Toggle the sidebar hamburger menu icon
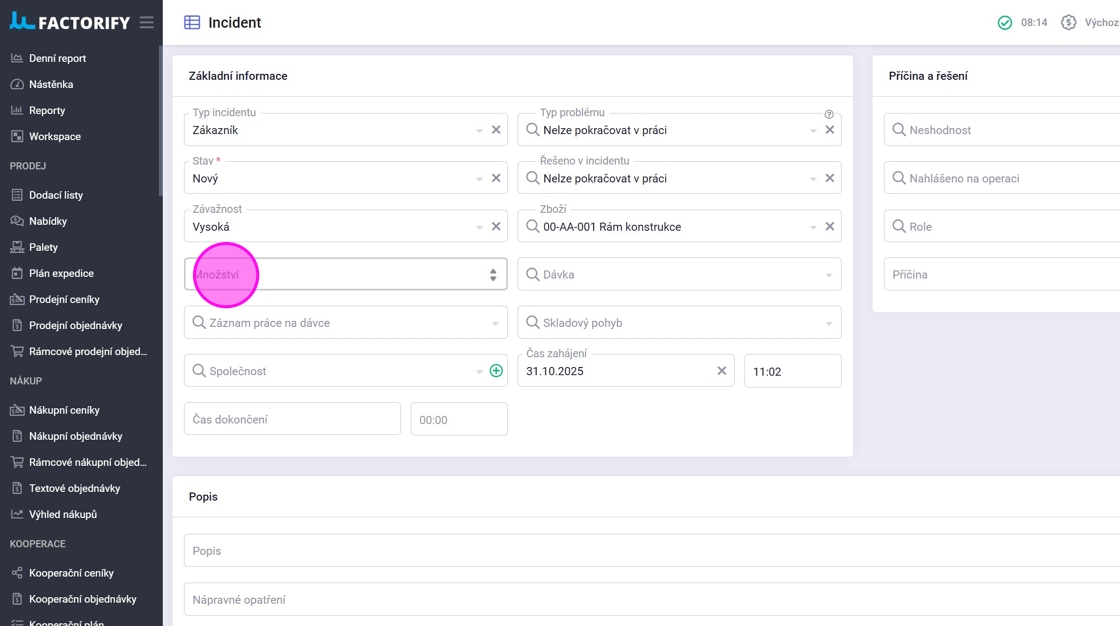Image resolution: width=1120 pixels, height=626 pixels. click(x=147, y=22)
